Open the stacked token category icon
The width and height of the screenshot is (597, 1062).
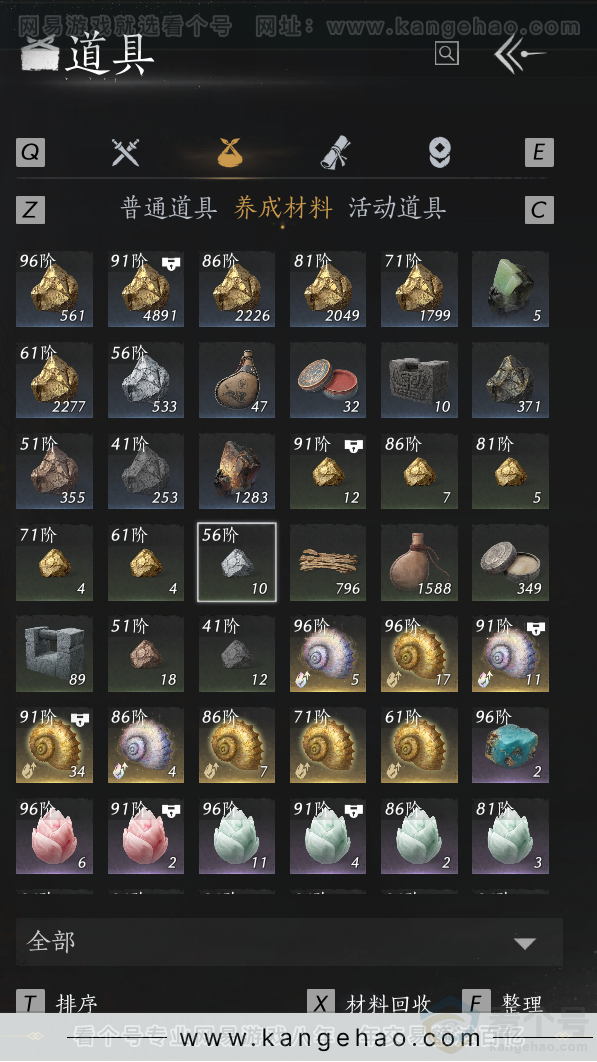tap(440, 152)
